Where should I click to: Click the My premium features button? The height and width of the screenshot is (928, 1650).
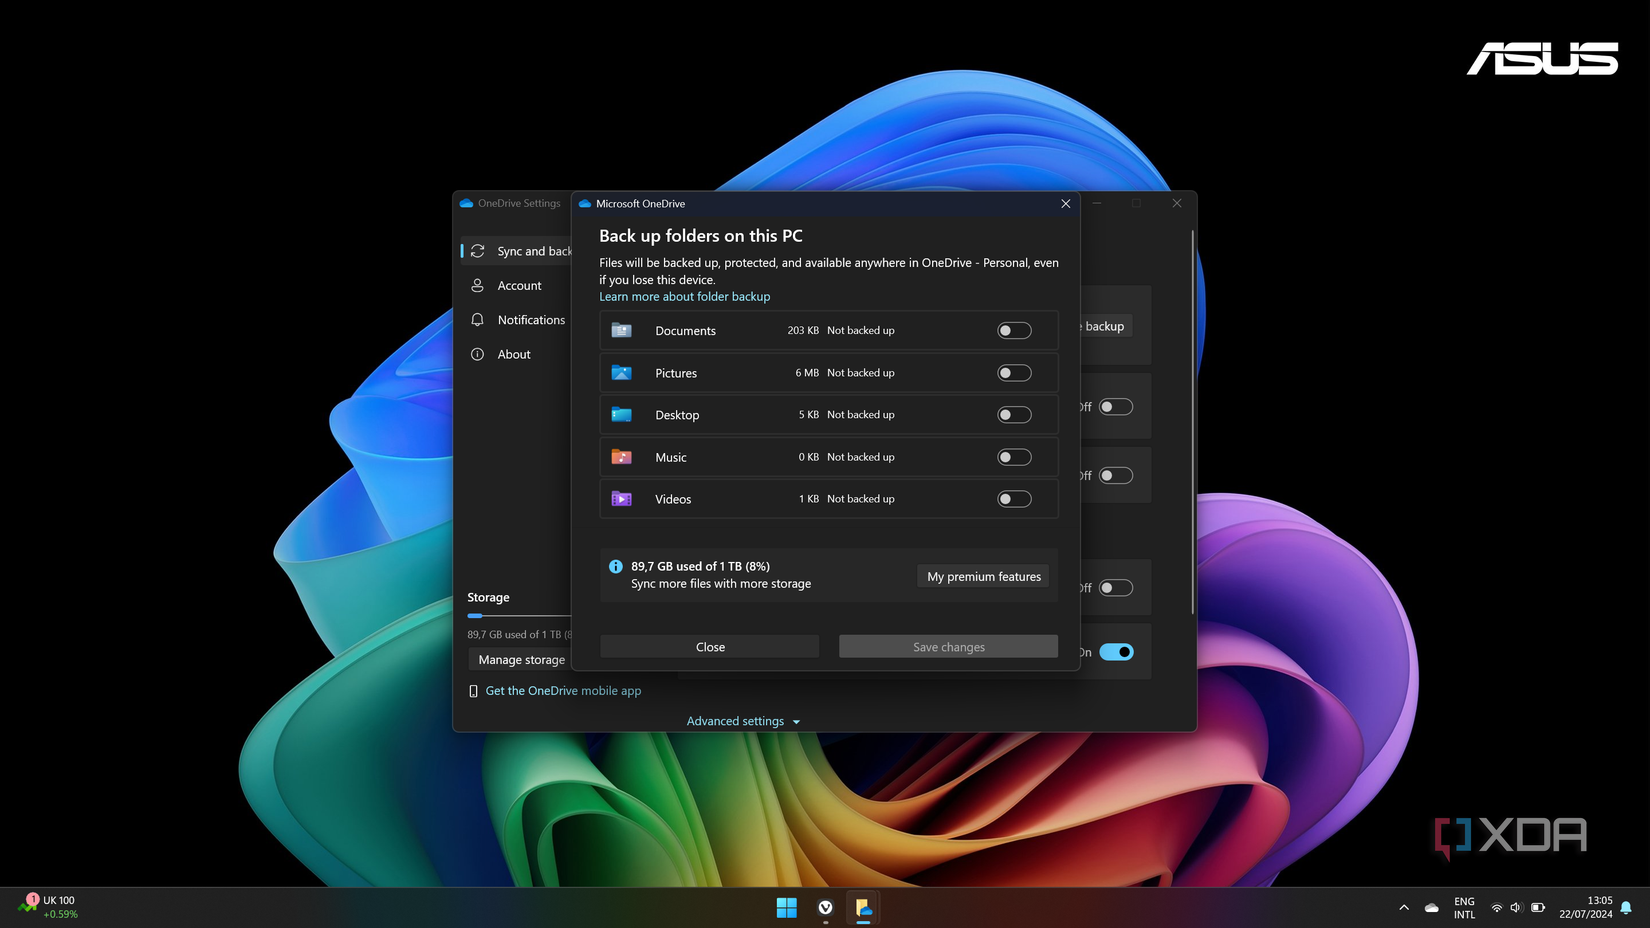[983, 577]
